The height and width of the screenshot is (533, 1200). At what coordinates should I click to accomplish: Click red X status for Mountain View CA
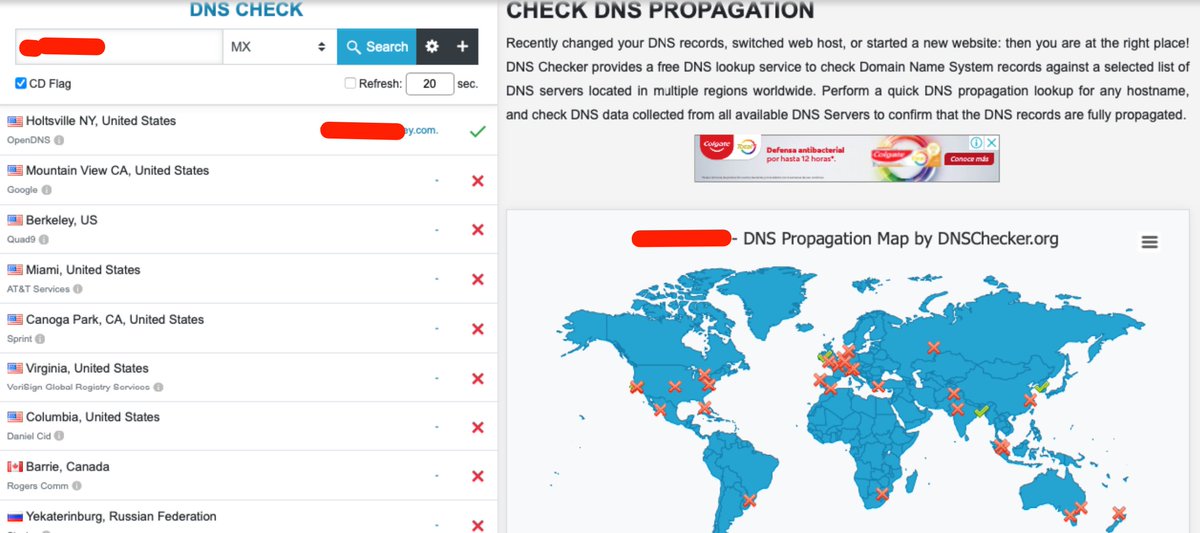coord(477,180)
